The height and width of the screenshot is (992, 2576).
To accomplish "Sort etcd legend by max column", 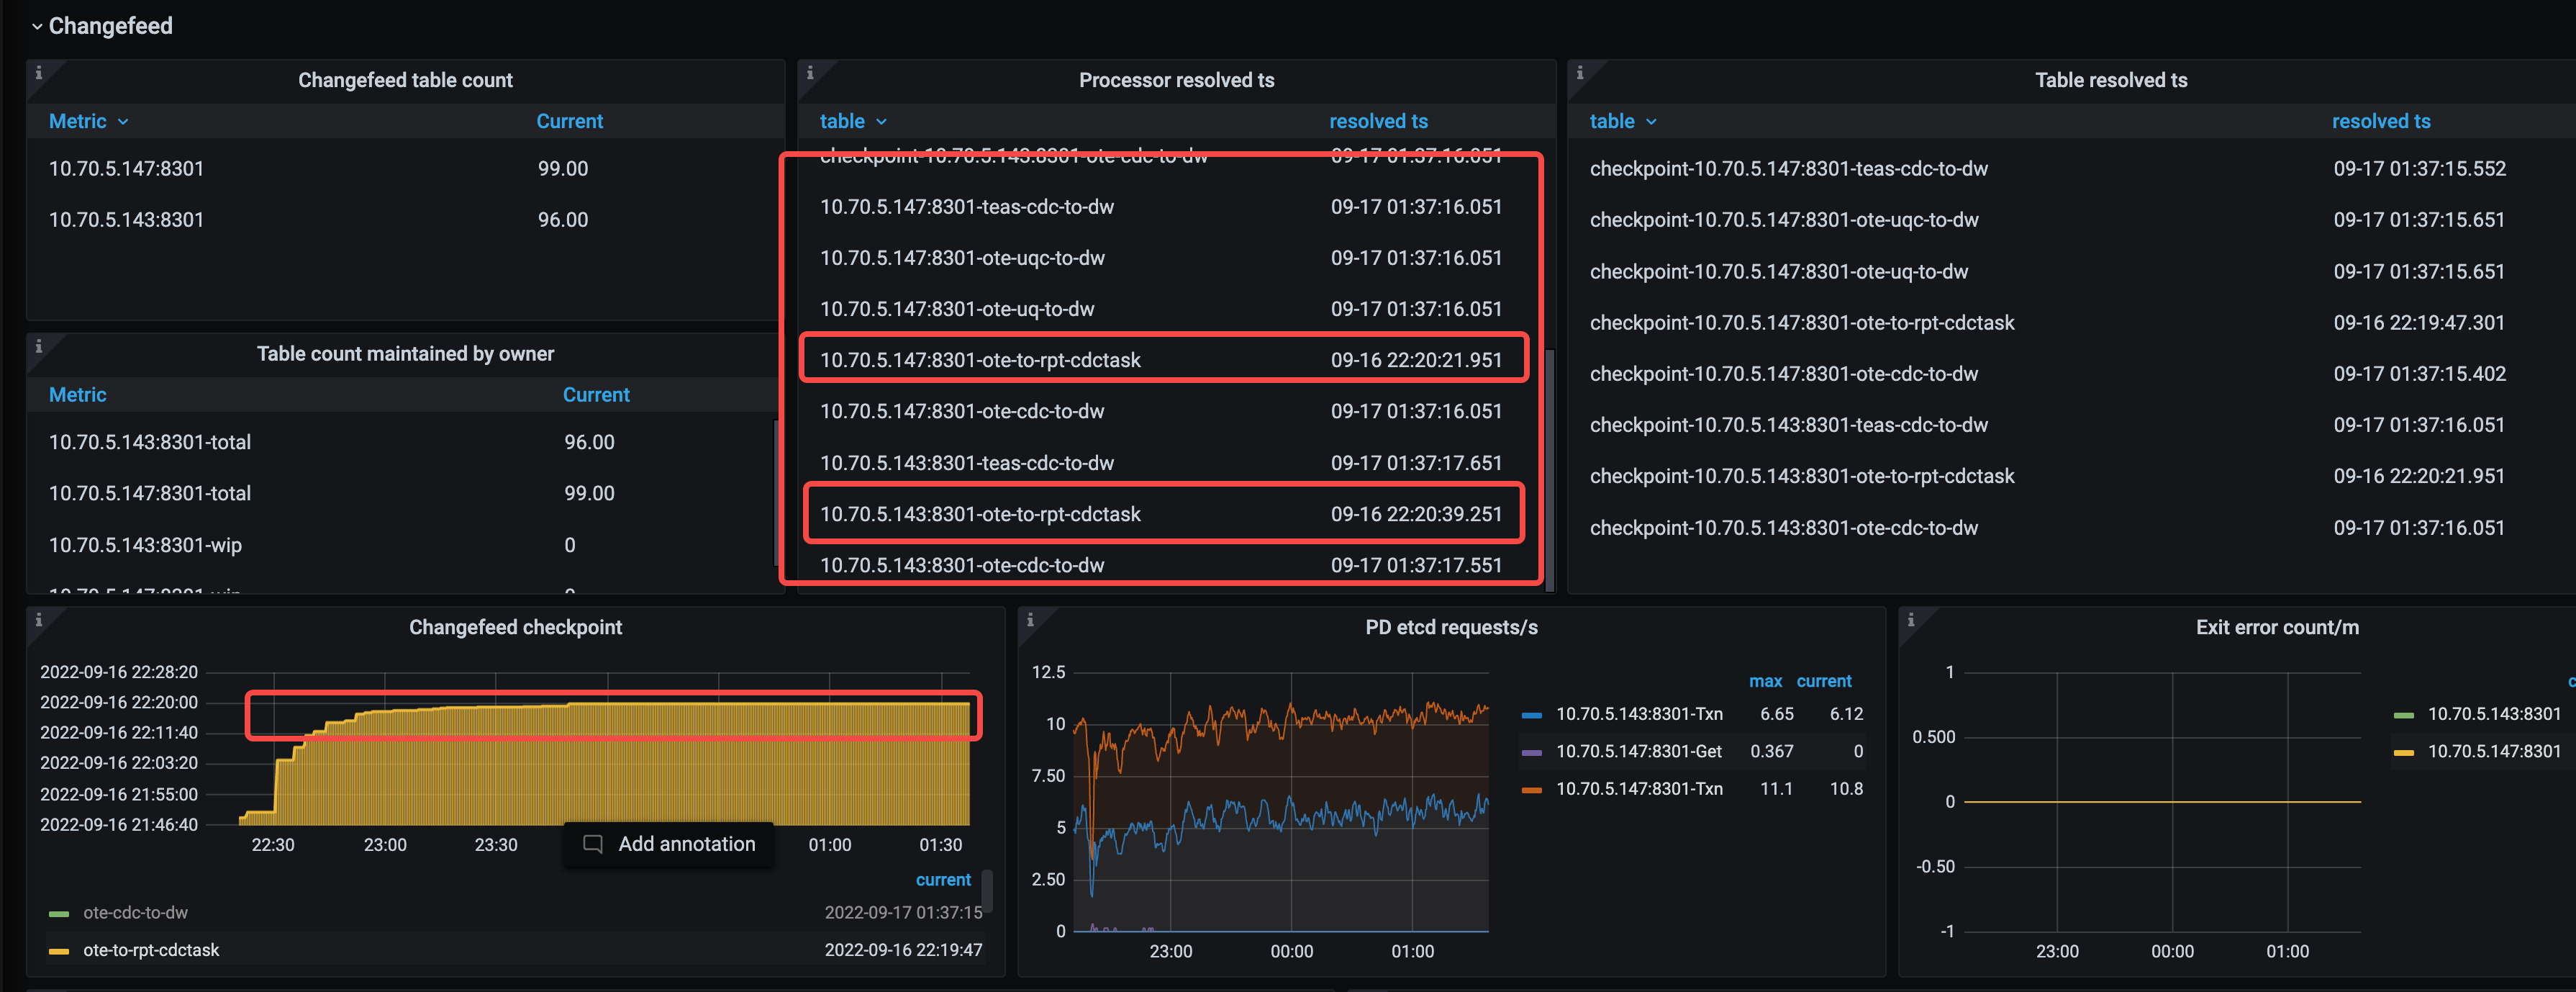I will [1765, 681].
